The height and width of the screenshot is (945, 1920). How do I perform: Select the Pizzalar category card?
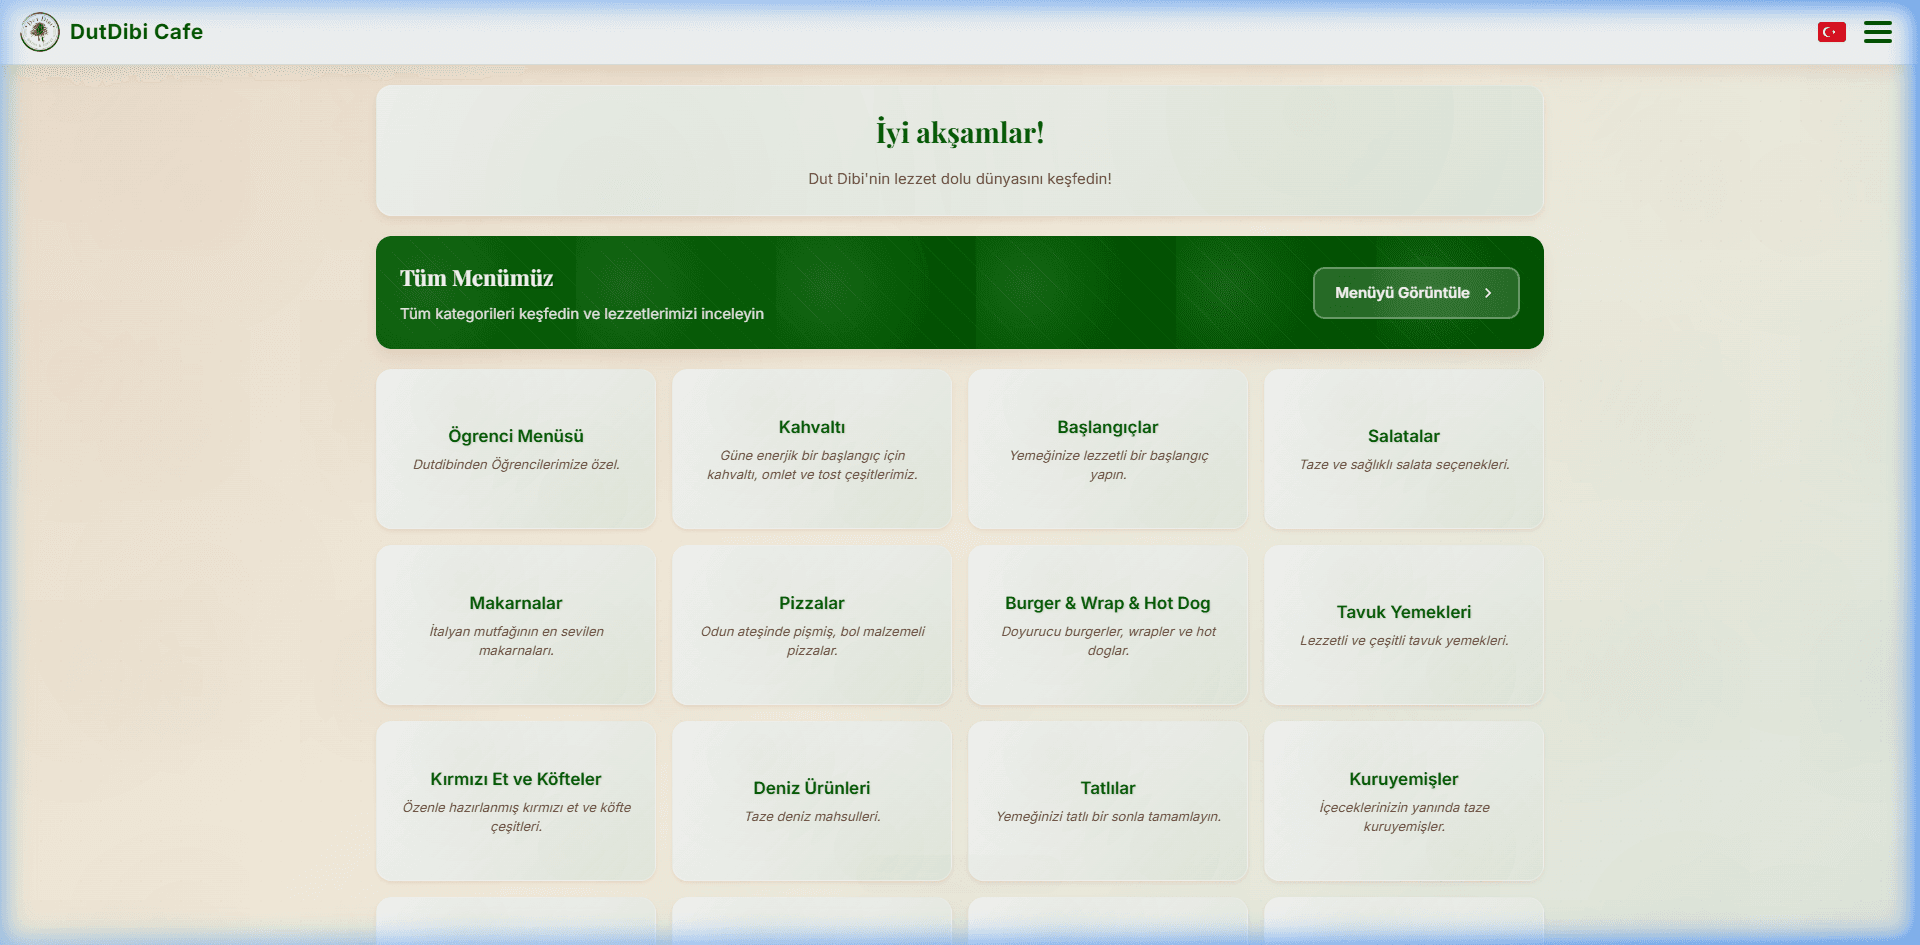point(812,625)
